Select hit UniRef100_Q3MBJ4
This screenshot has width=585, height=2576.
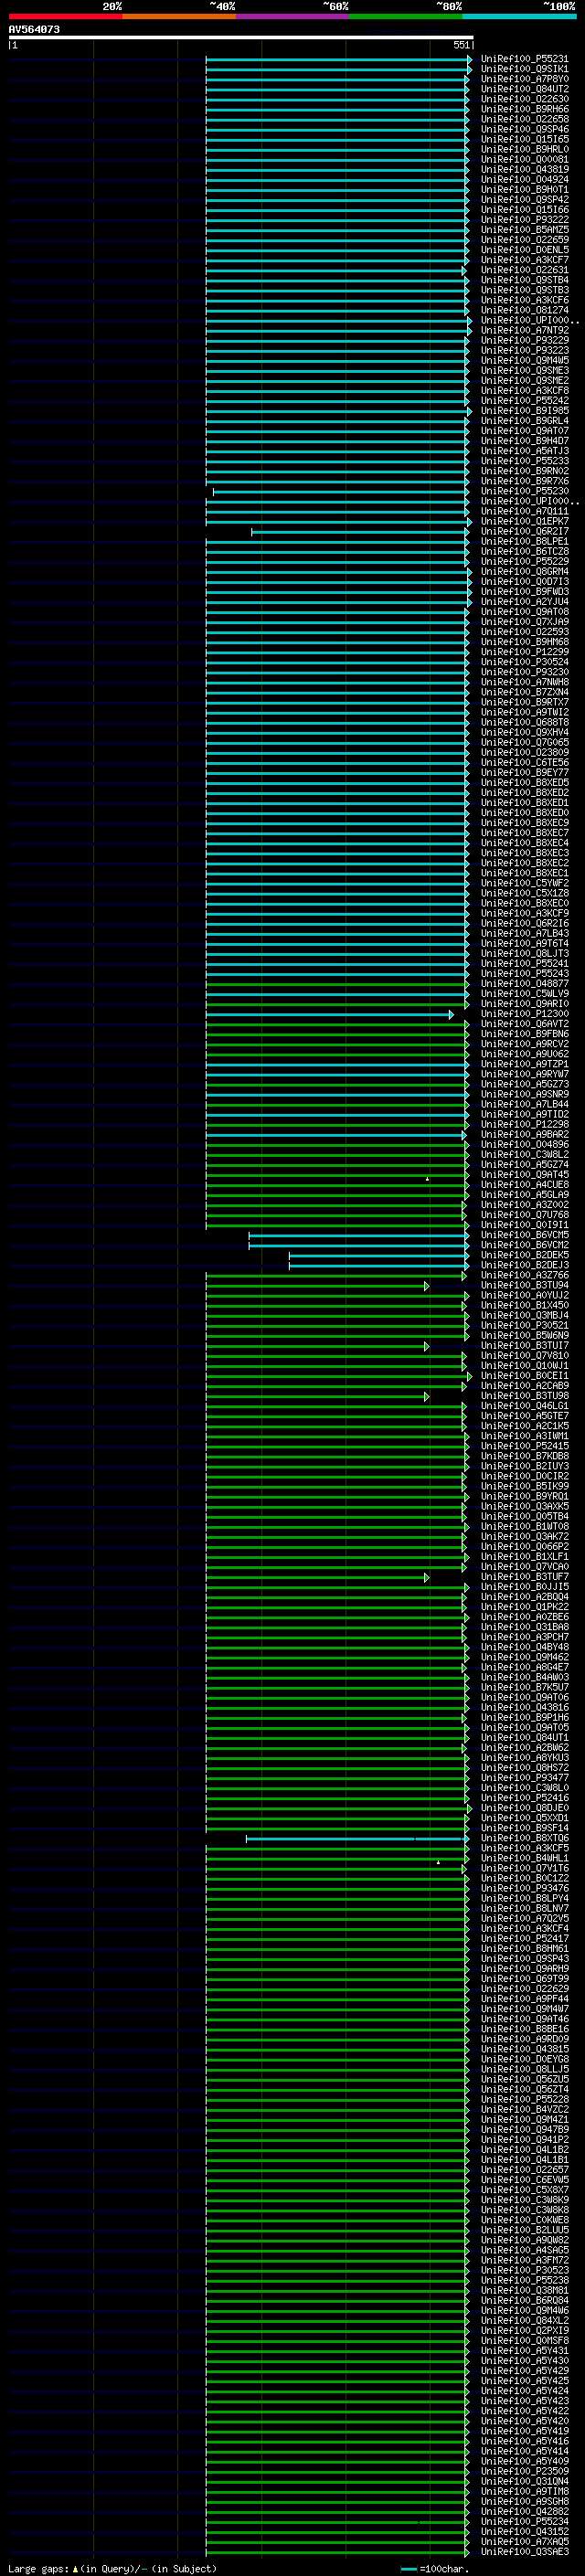click(525, 1316)
